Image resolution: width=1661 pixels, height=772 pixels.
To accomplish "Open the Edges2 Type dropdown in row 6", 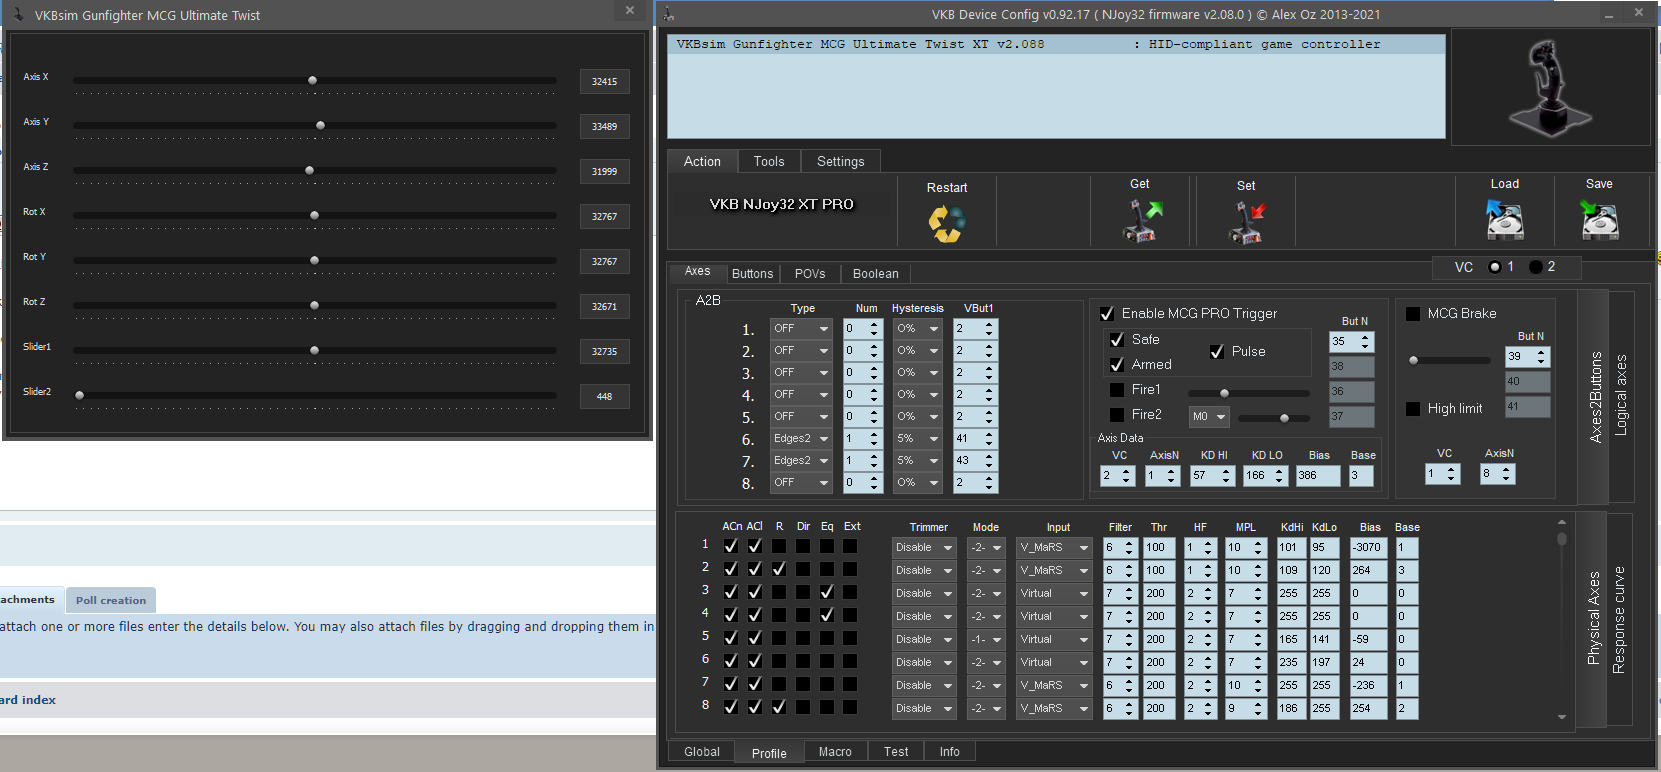I will pyautogui.click(x=801, y=439).
